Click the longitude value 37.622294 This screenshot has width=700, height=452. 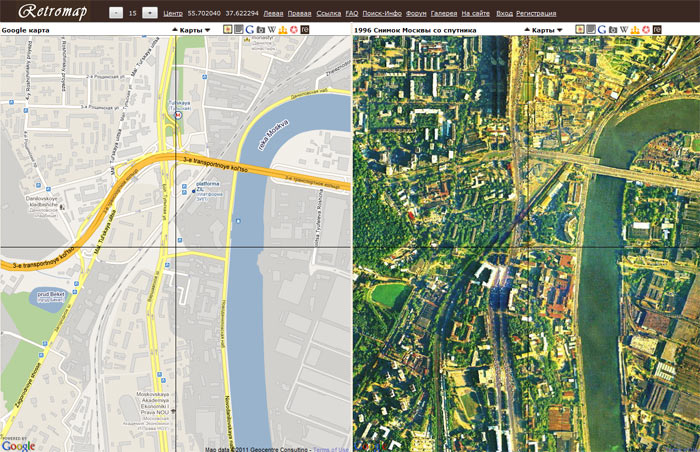pos(242,13)
